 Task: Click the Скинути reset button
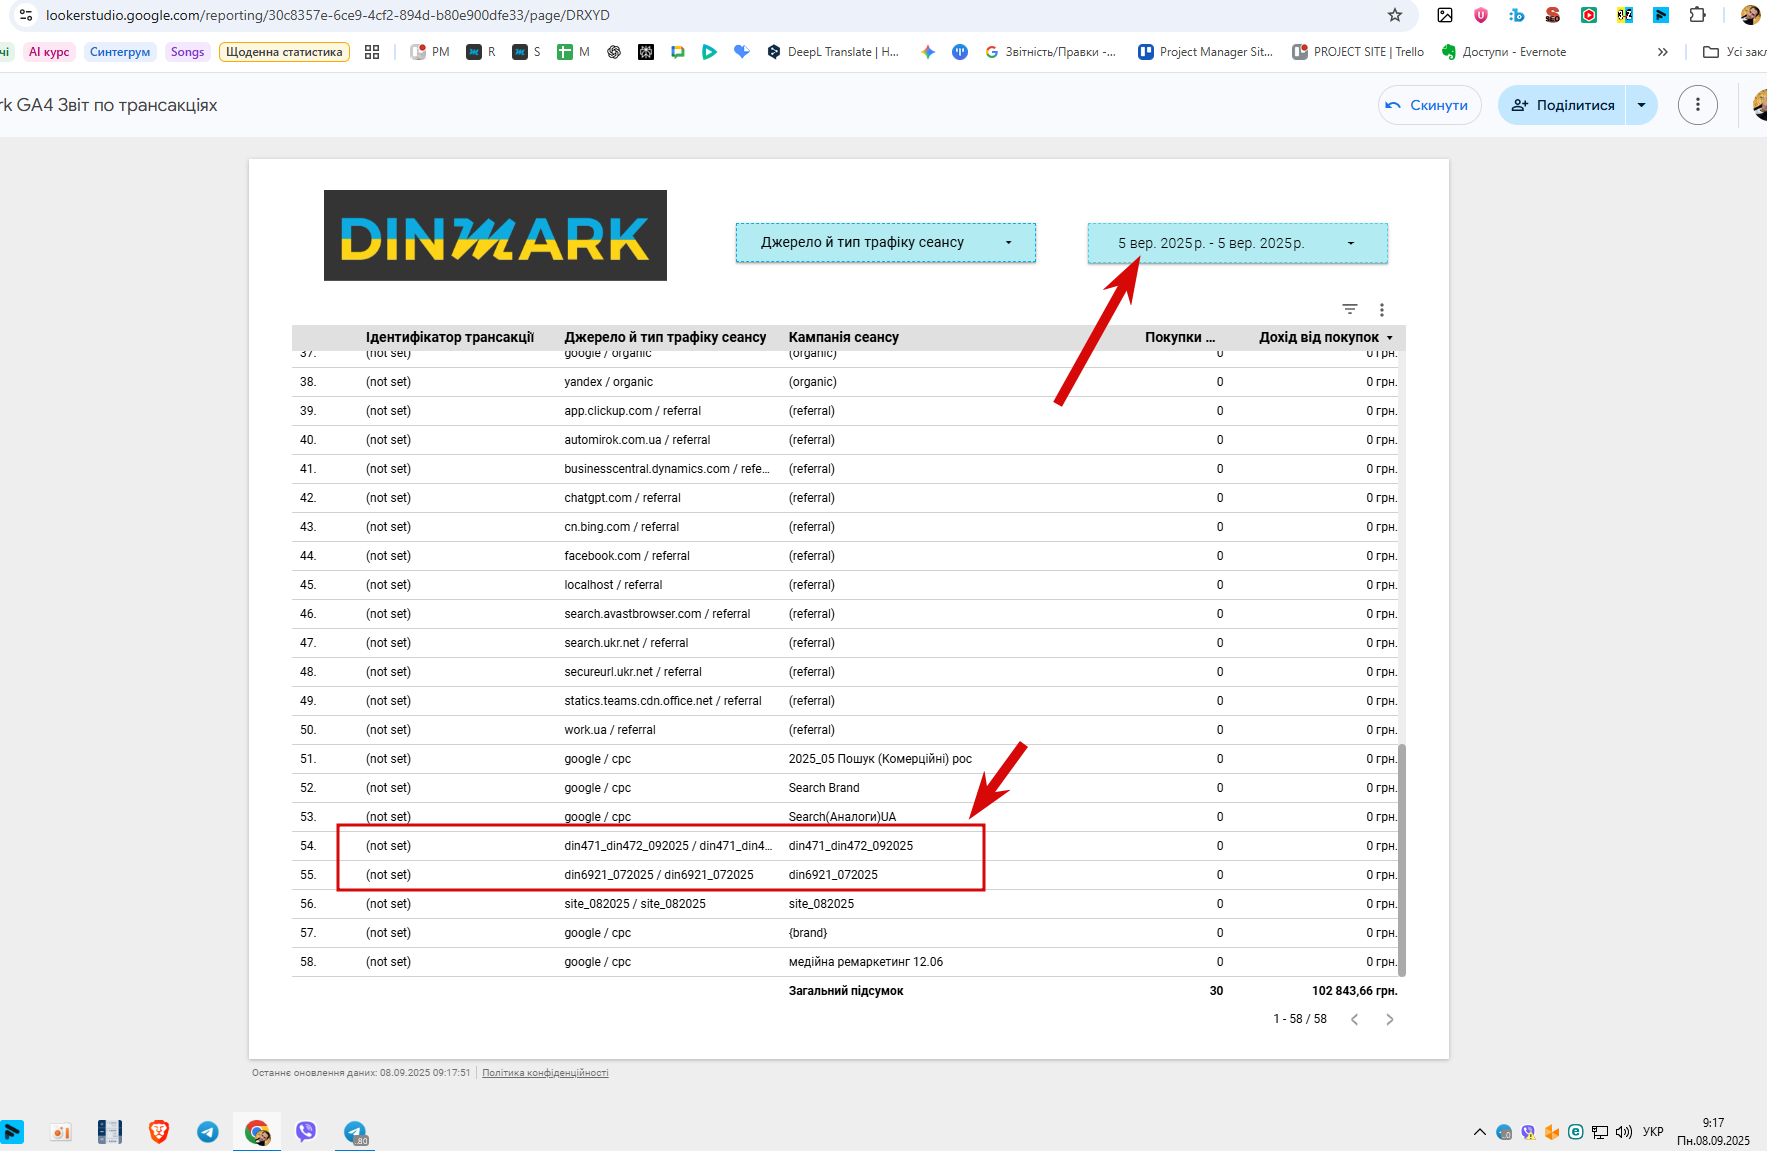(x=1429, y=105)
